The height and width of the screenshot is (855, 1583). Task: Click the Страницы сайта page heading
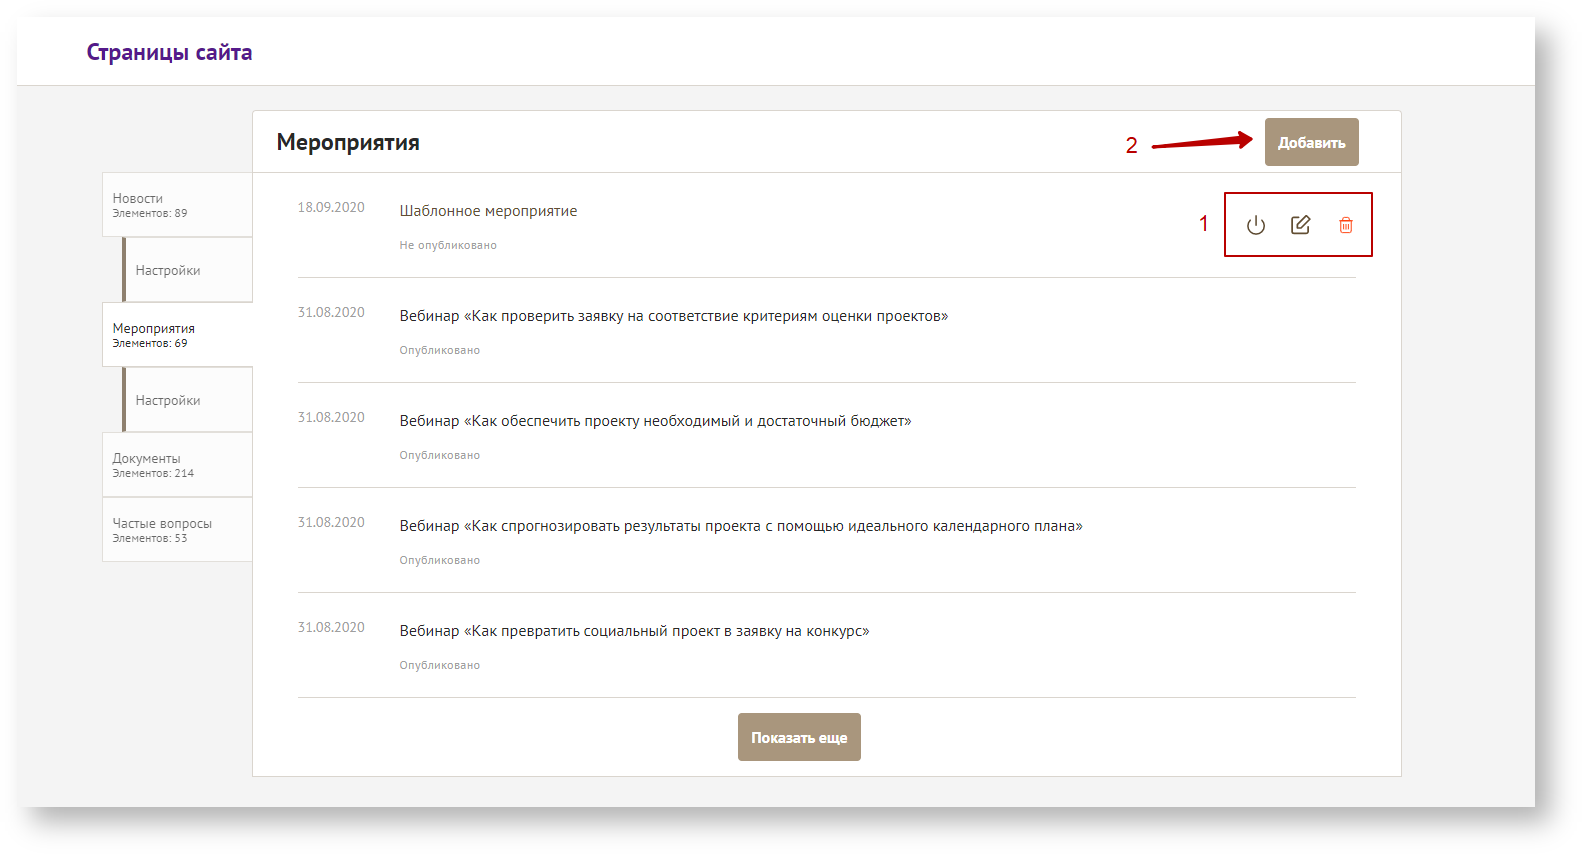click(169, 52)
